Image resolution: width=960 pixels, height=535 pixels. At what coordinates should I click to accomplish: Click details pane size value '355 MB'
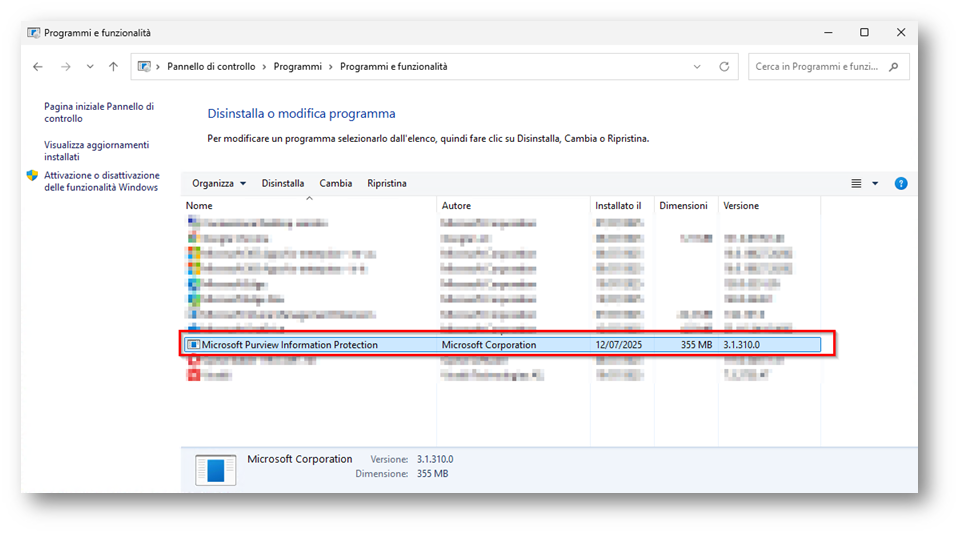[x=432, y=474]
